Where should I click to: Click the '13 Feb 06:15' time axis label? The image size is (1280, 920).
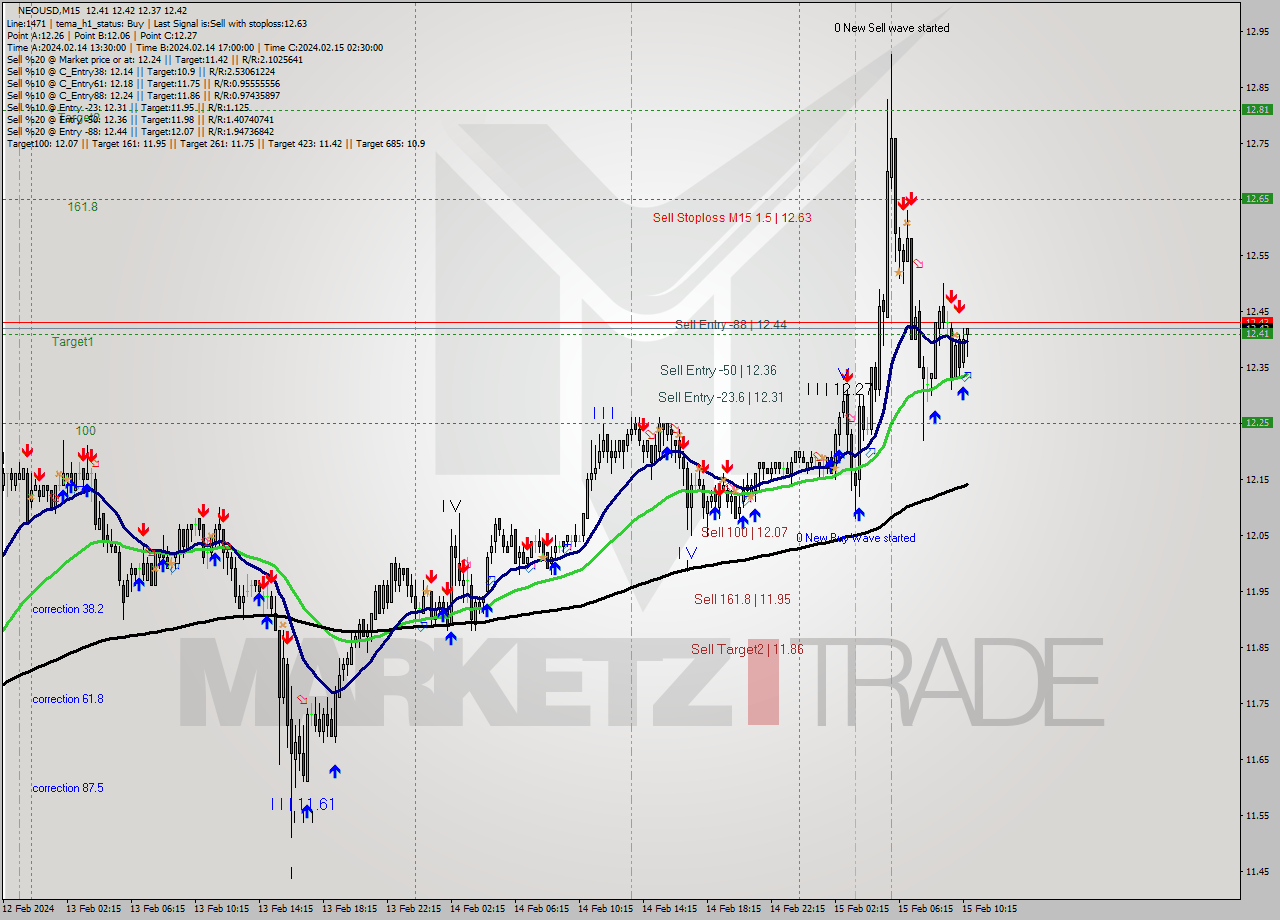click(157, 909)
